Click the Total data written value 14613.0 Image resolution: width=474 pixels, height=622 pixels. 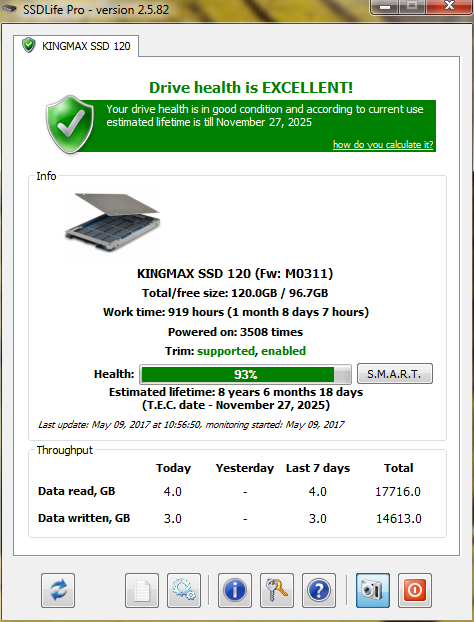pyautogui.click(x=399, y=518)
